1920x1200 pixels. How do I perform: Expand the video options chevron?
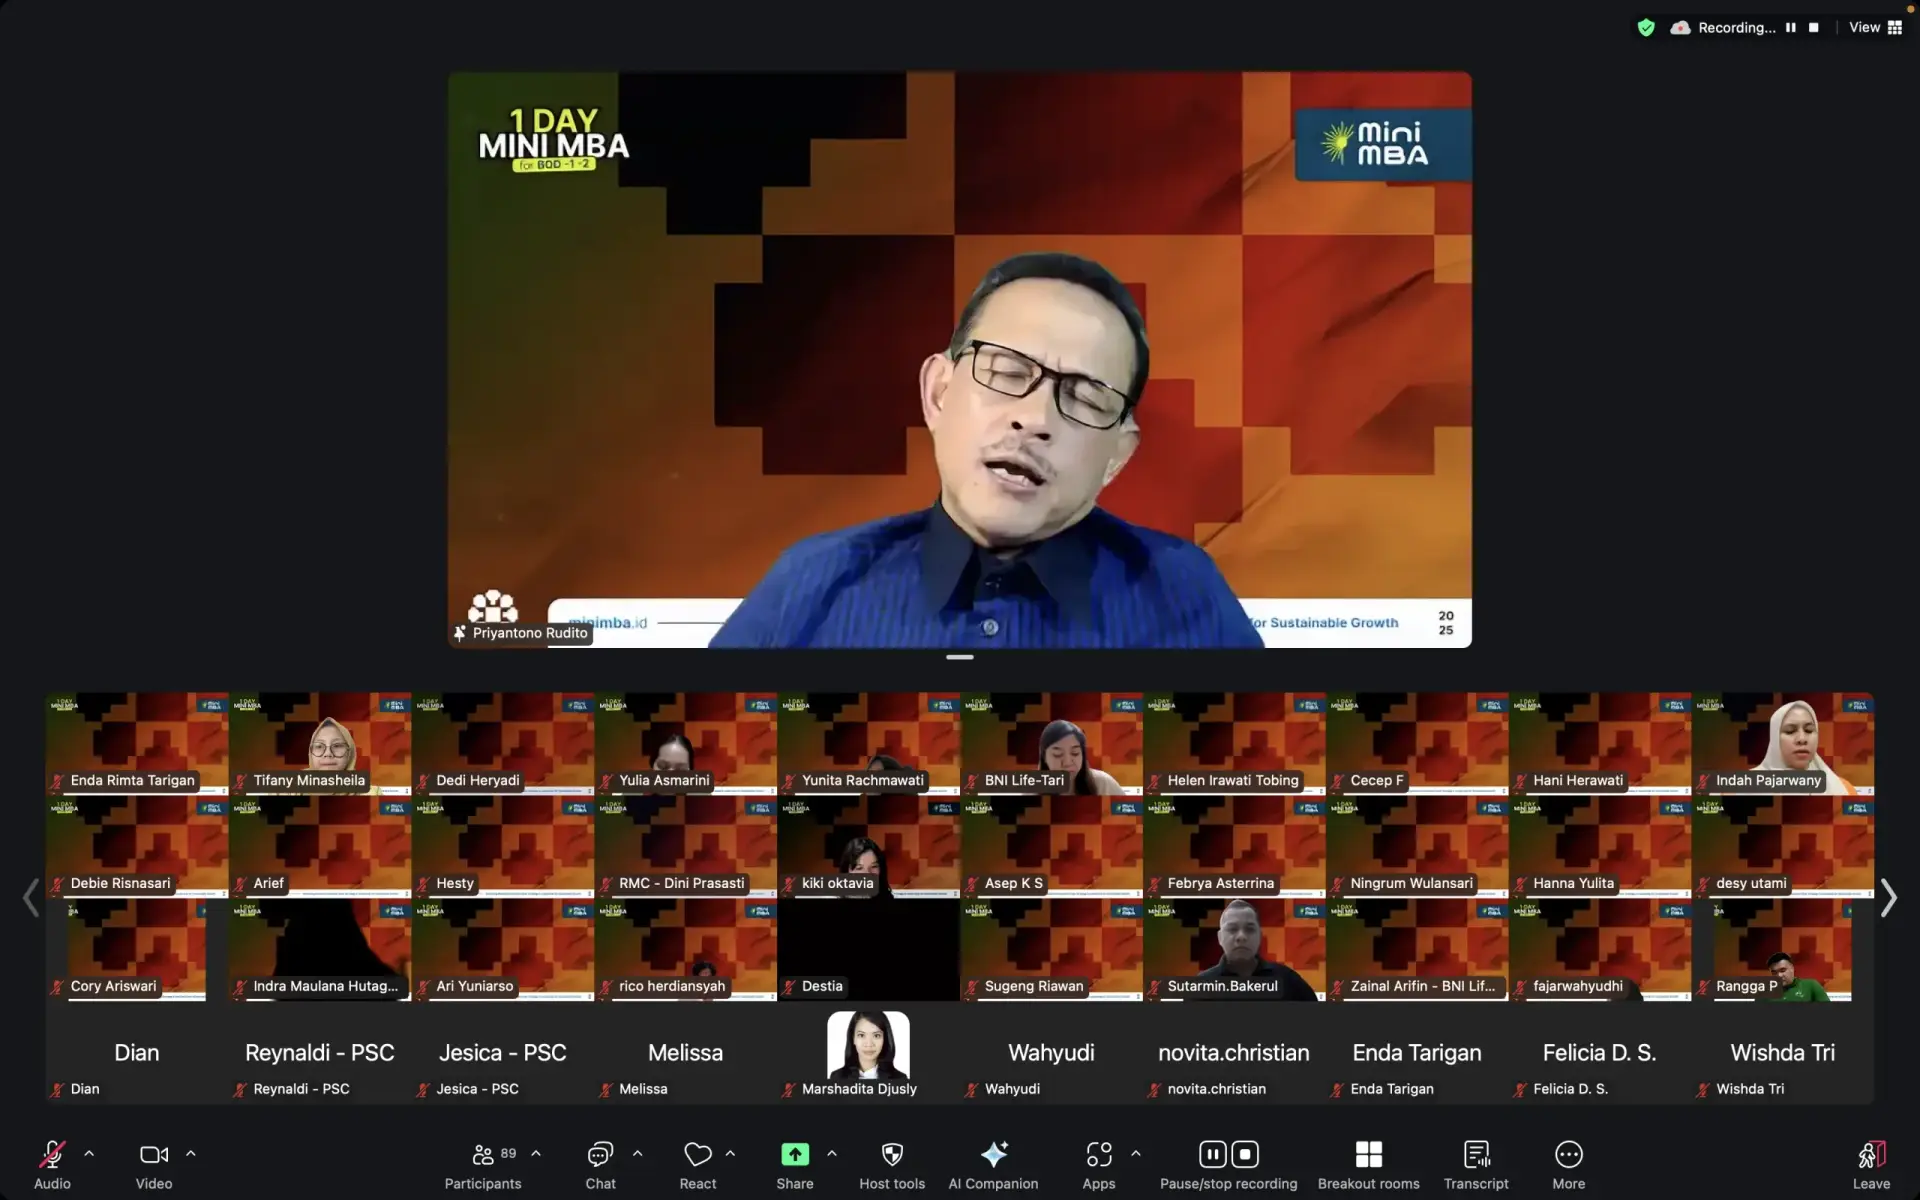coord(191,1153)
